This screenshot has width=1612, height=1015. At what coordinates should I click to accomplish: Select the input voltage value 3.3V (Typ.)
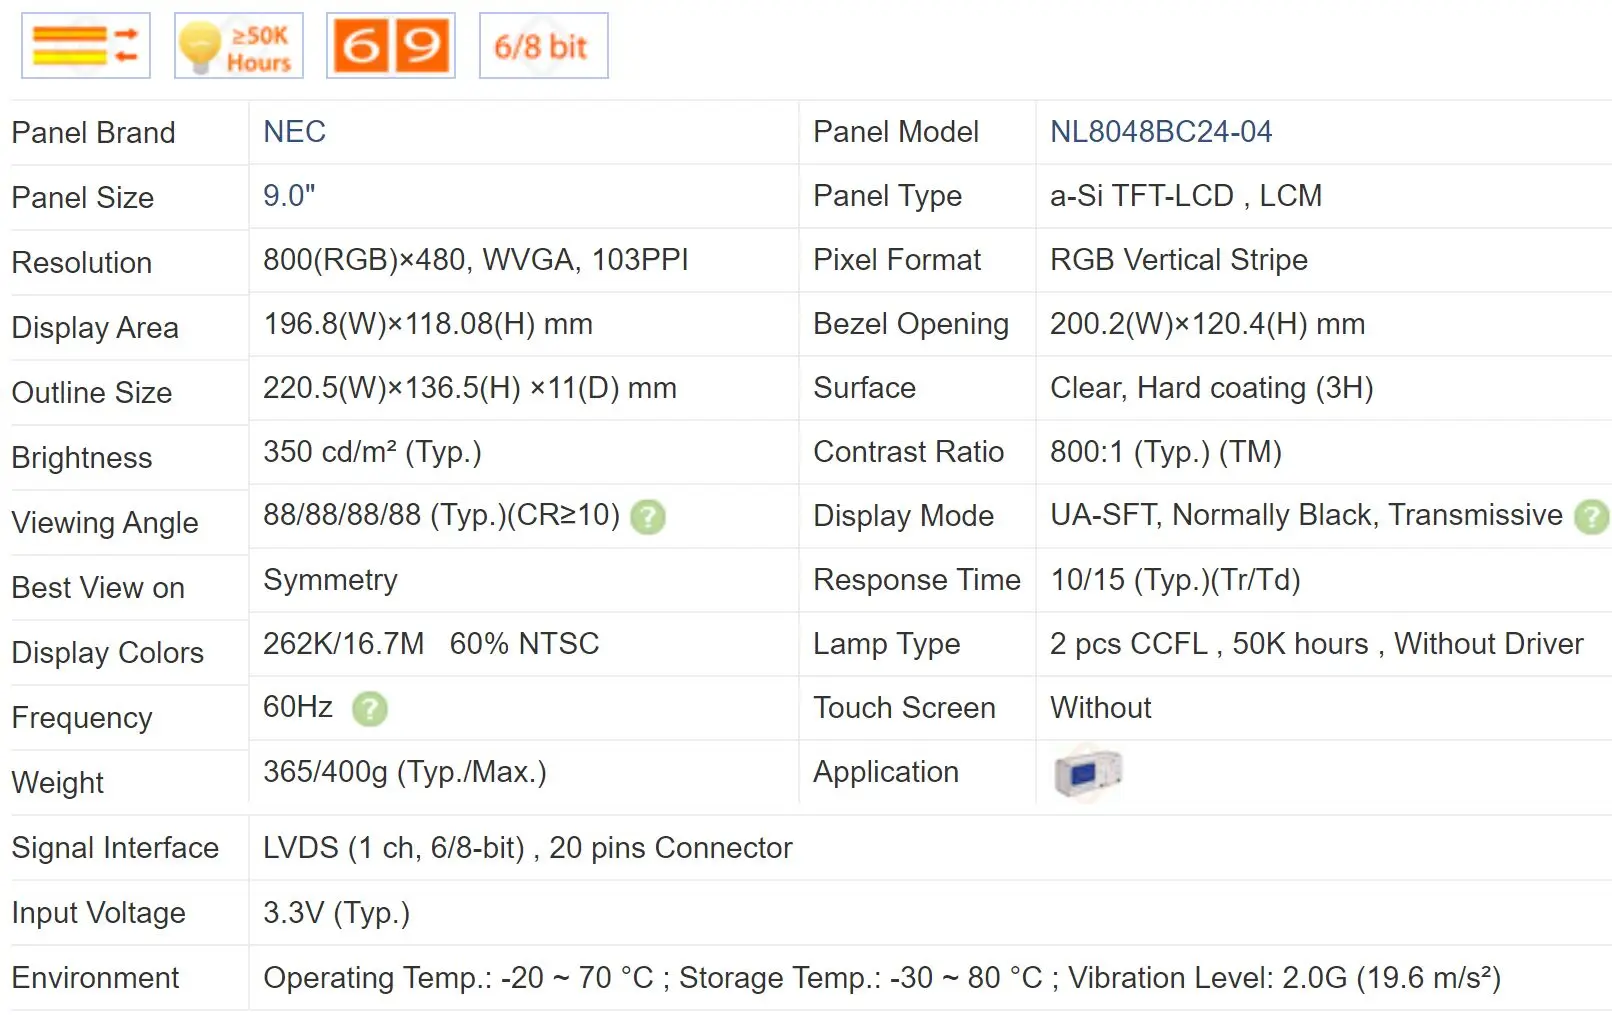point(336,913)
